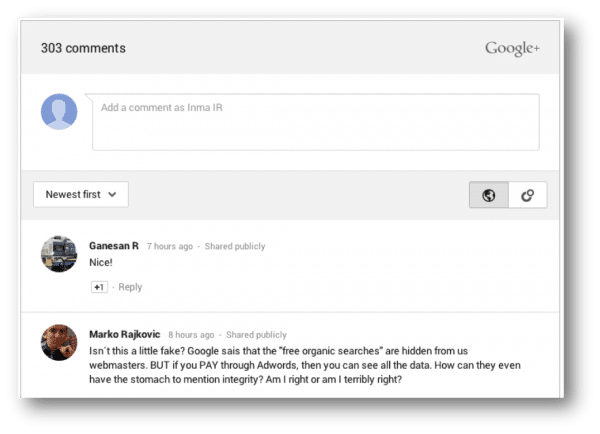The width and height of the screenshot is (600, 434).
Task: Open the 7 hours ago timestamp
Action: [170, 246]
